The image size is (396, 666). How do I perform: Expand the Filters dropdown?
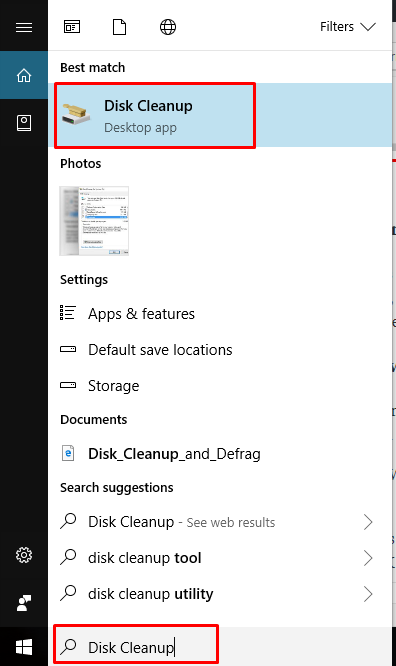point(348,27)
